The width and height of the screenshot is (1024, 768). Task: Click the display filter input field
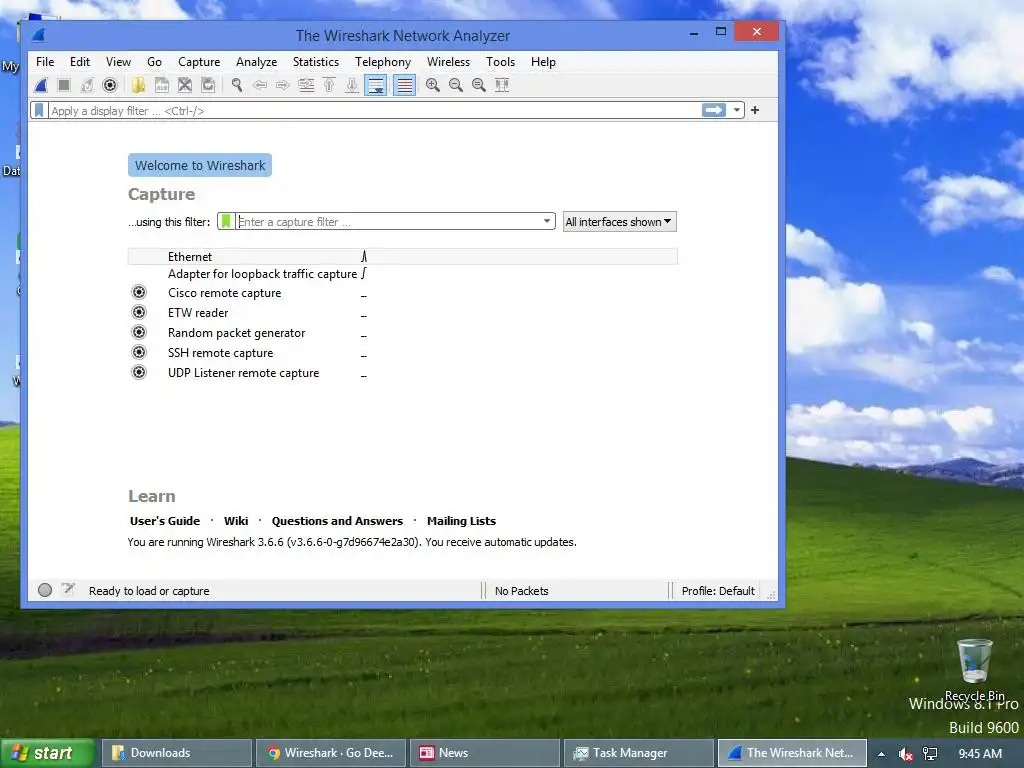[x=374, y=110]
